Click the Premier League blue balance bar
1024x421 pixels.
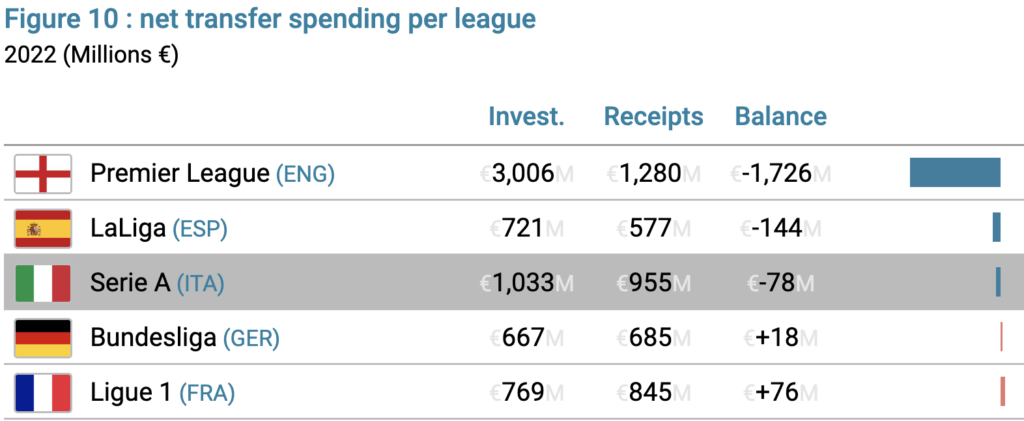point(955,172)
